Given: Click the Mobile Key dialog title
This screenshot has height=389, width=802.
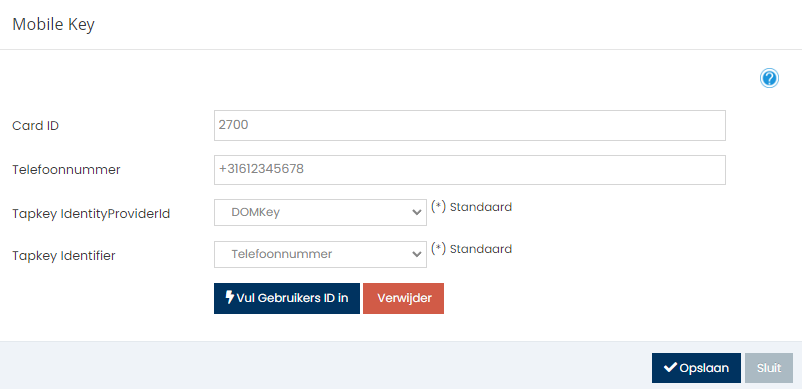Looking at the screenshot, I should point(53,25).
